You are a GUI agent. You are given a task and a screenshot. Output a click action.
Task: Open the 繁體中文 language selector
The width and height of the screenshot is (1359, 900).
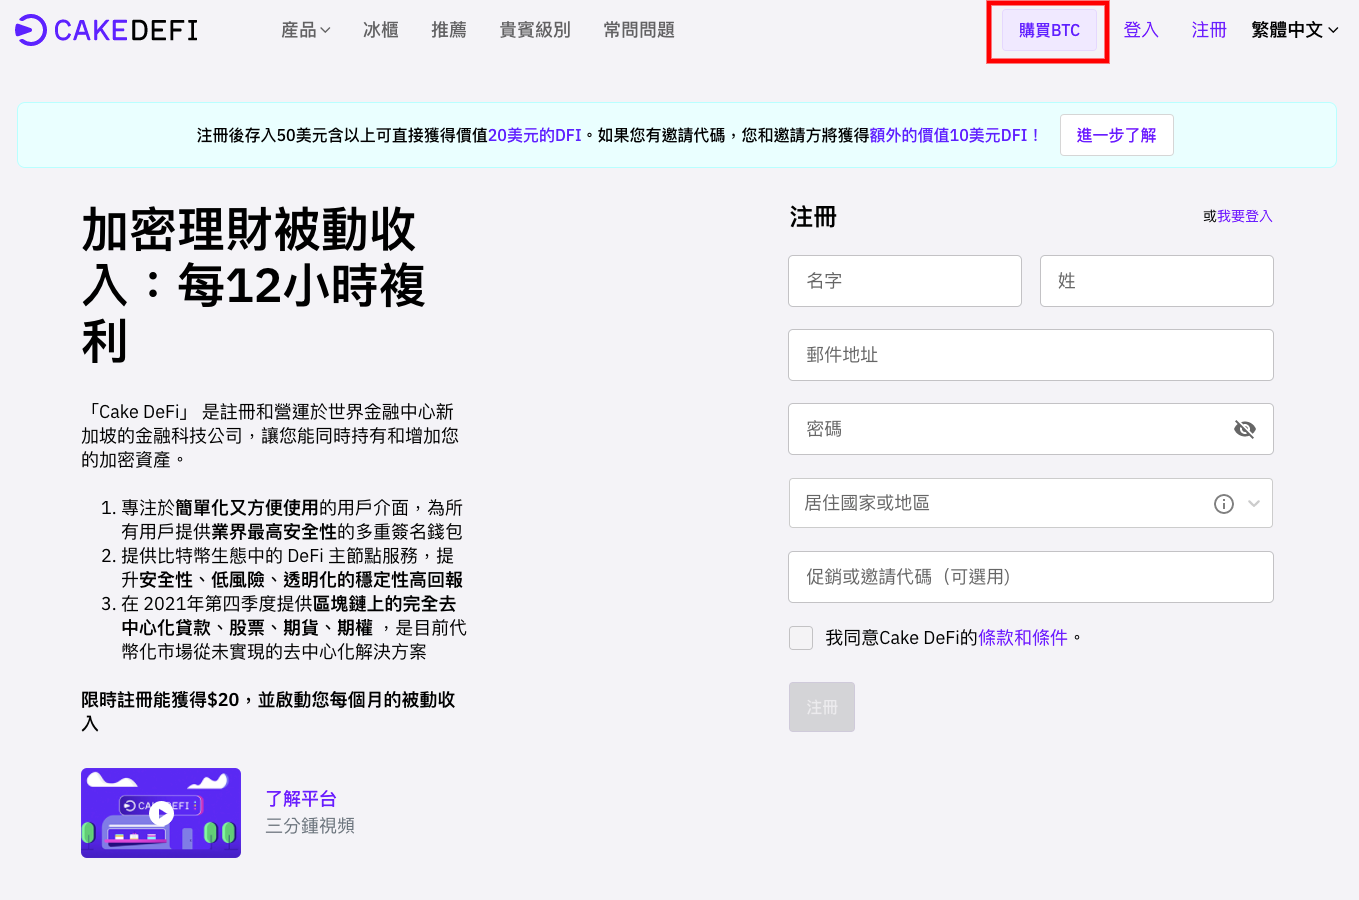(x=1294, y=30)
